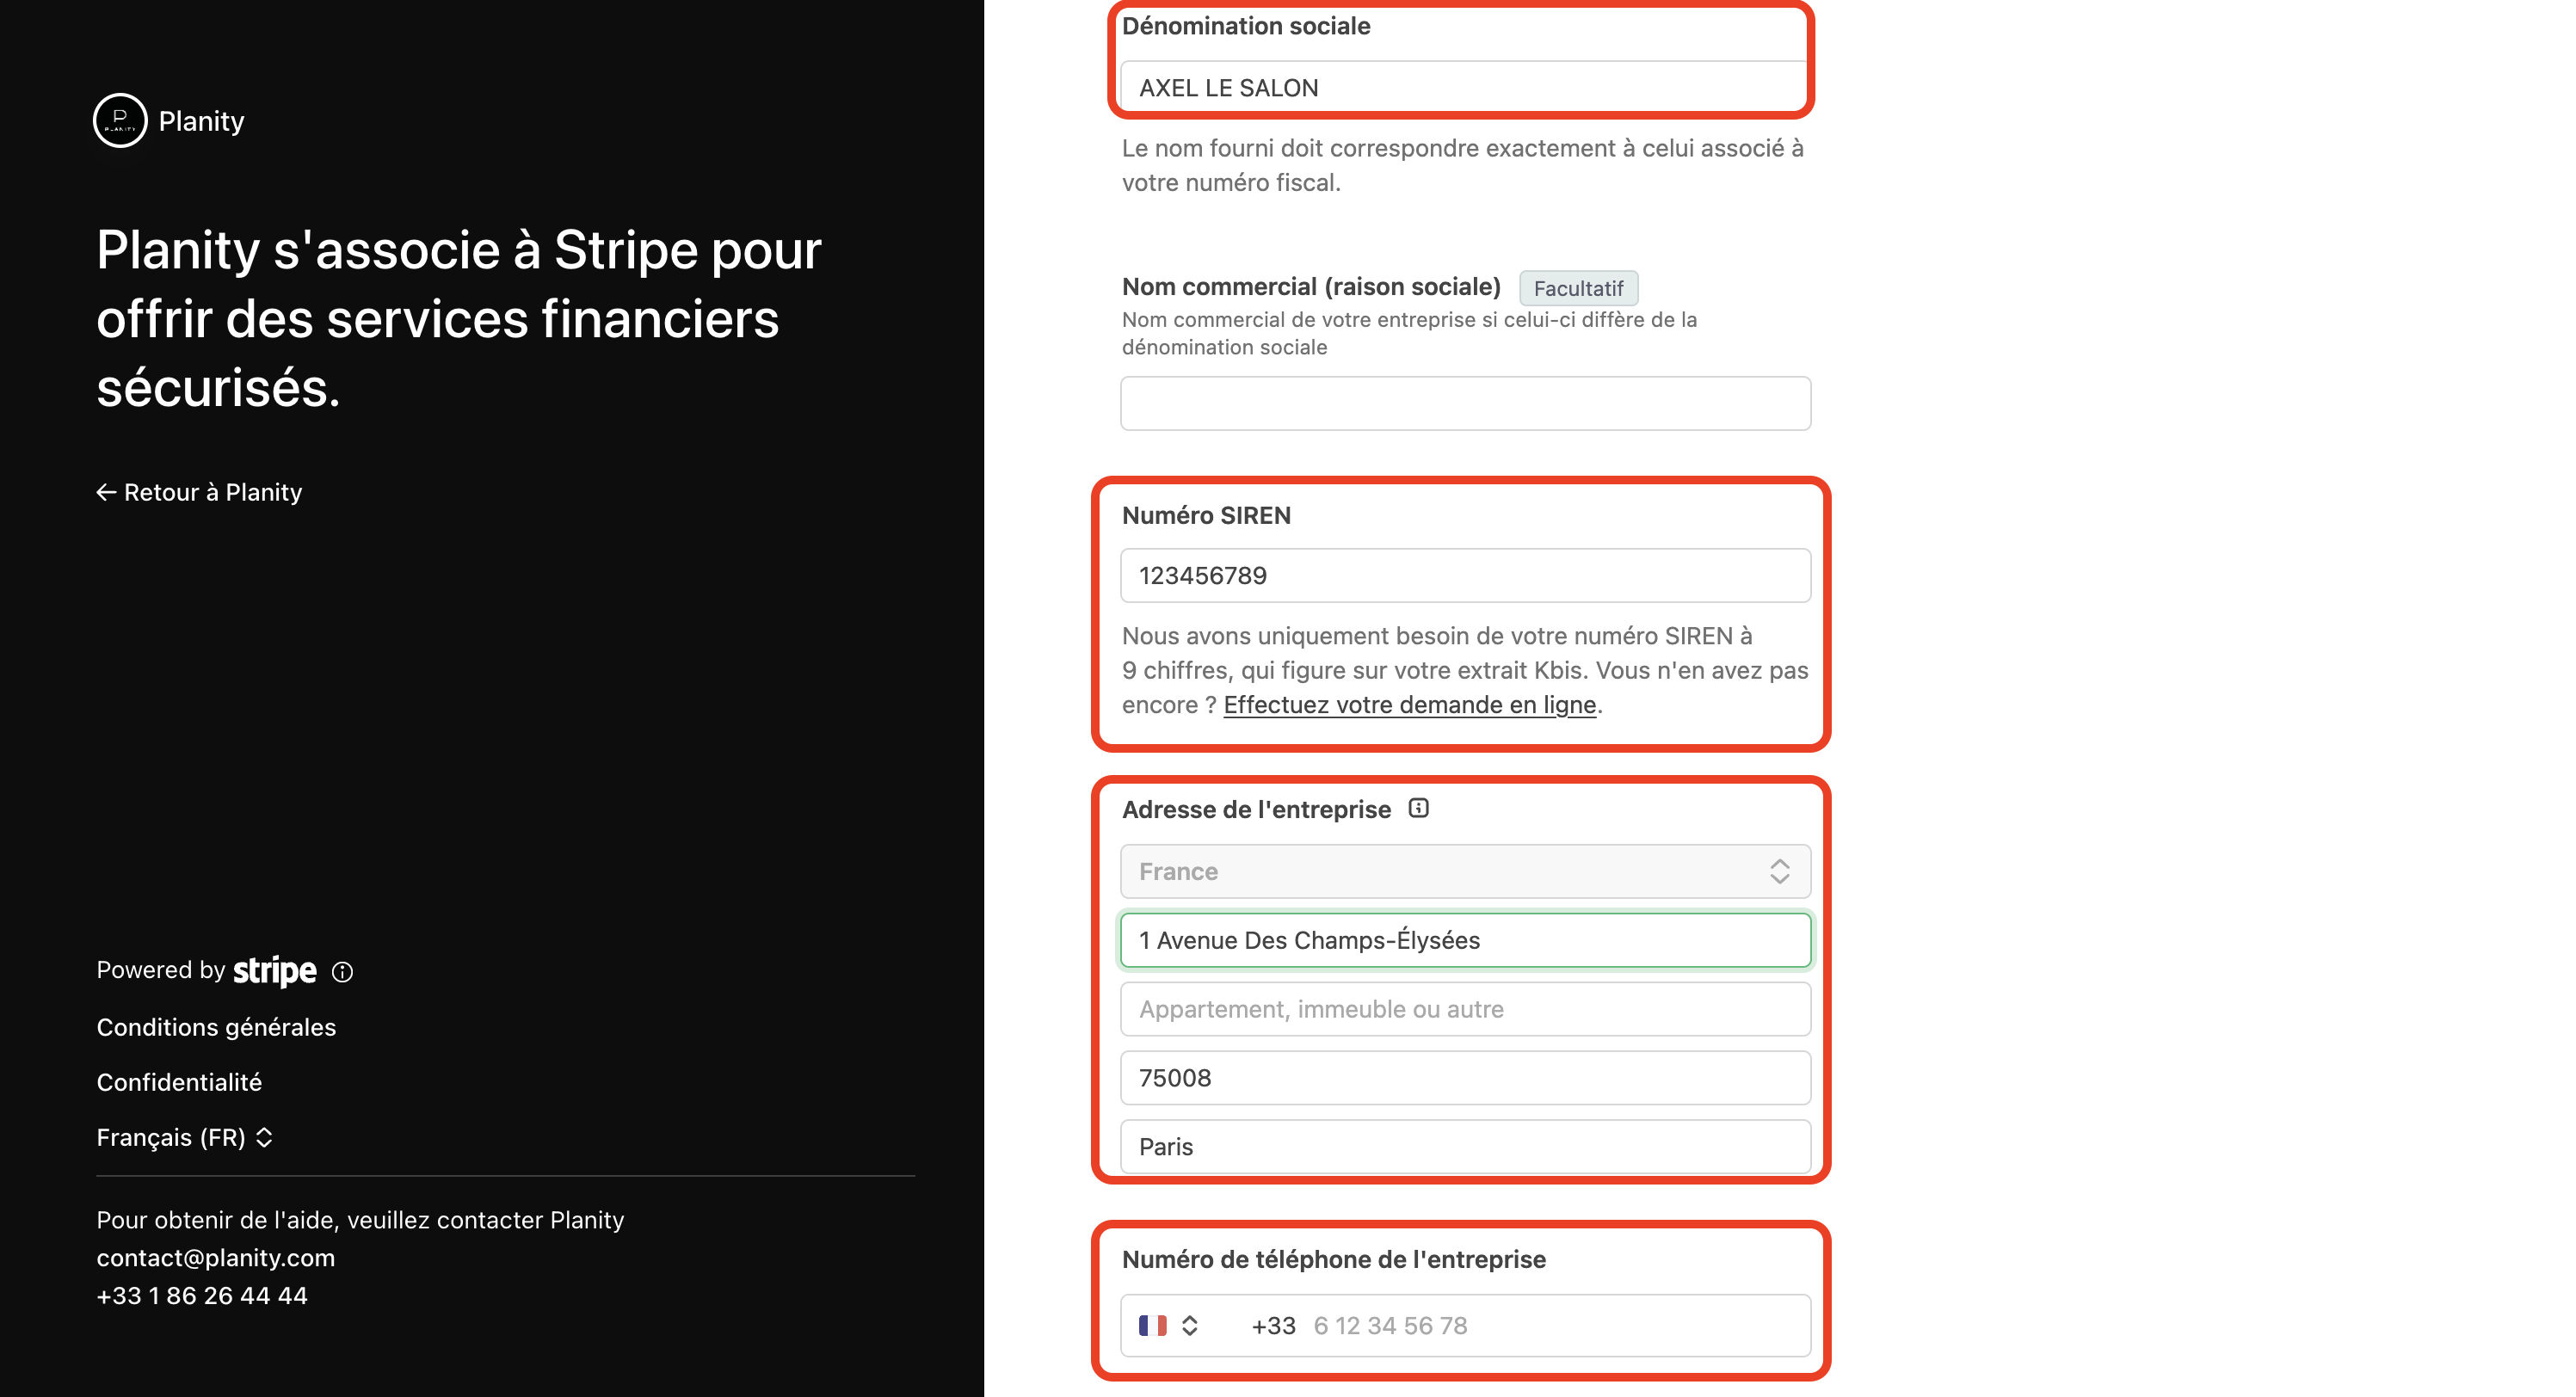Click the Facultatif badge
The height and width of the screenshot is (1397, 2576).
tap(1578, 288)
